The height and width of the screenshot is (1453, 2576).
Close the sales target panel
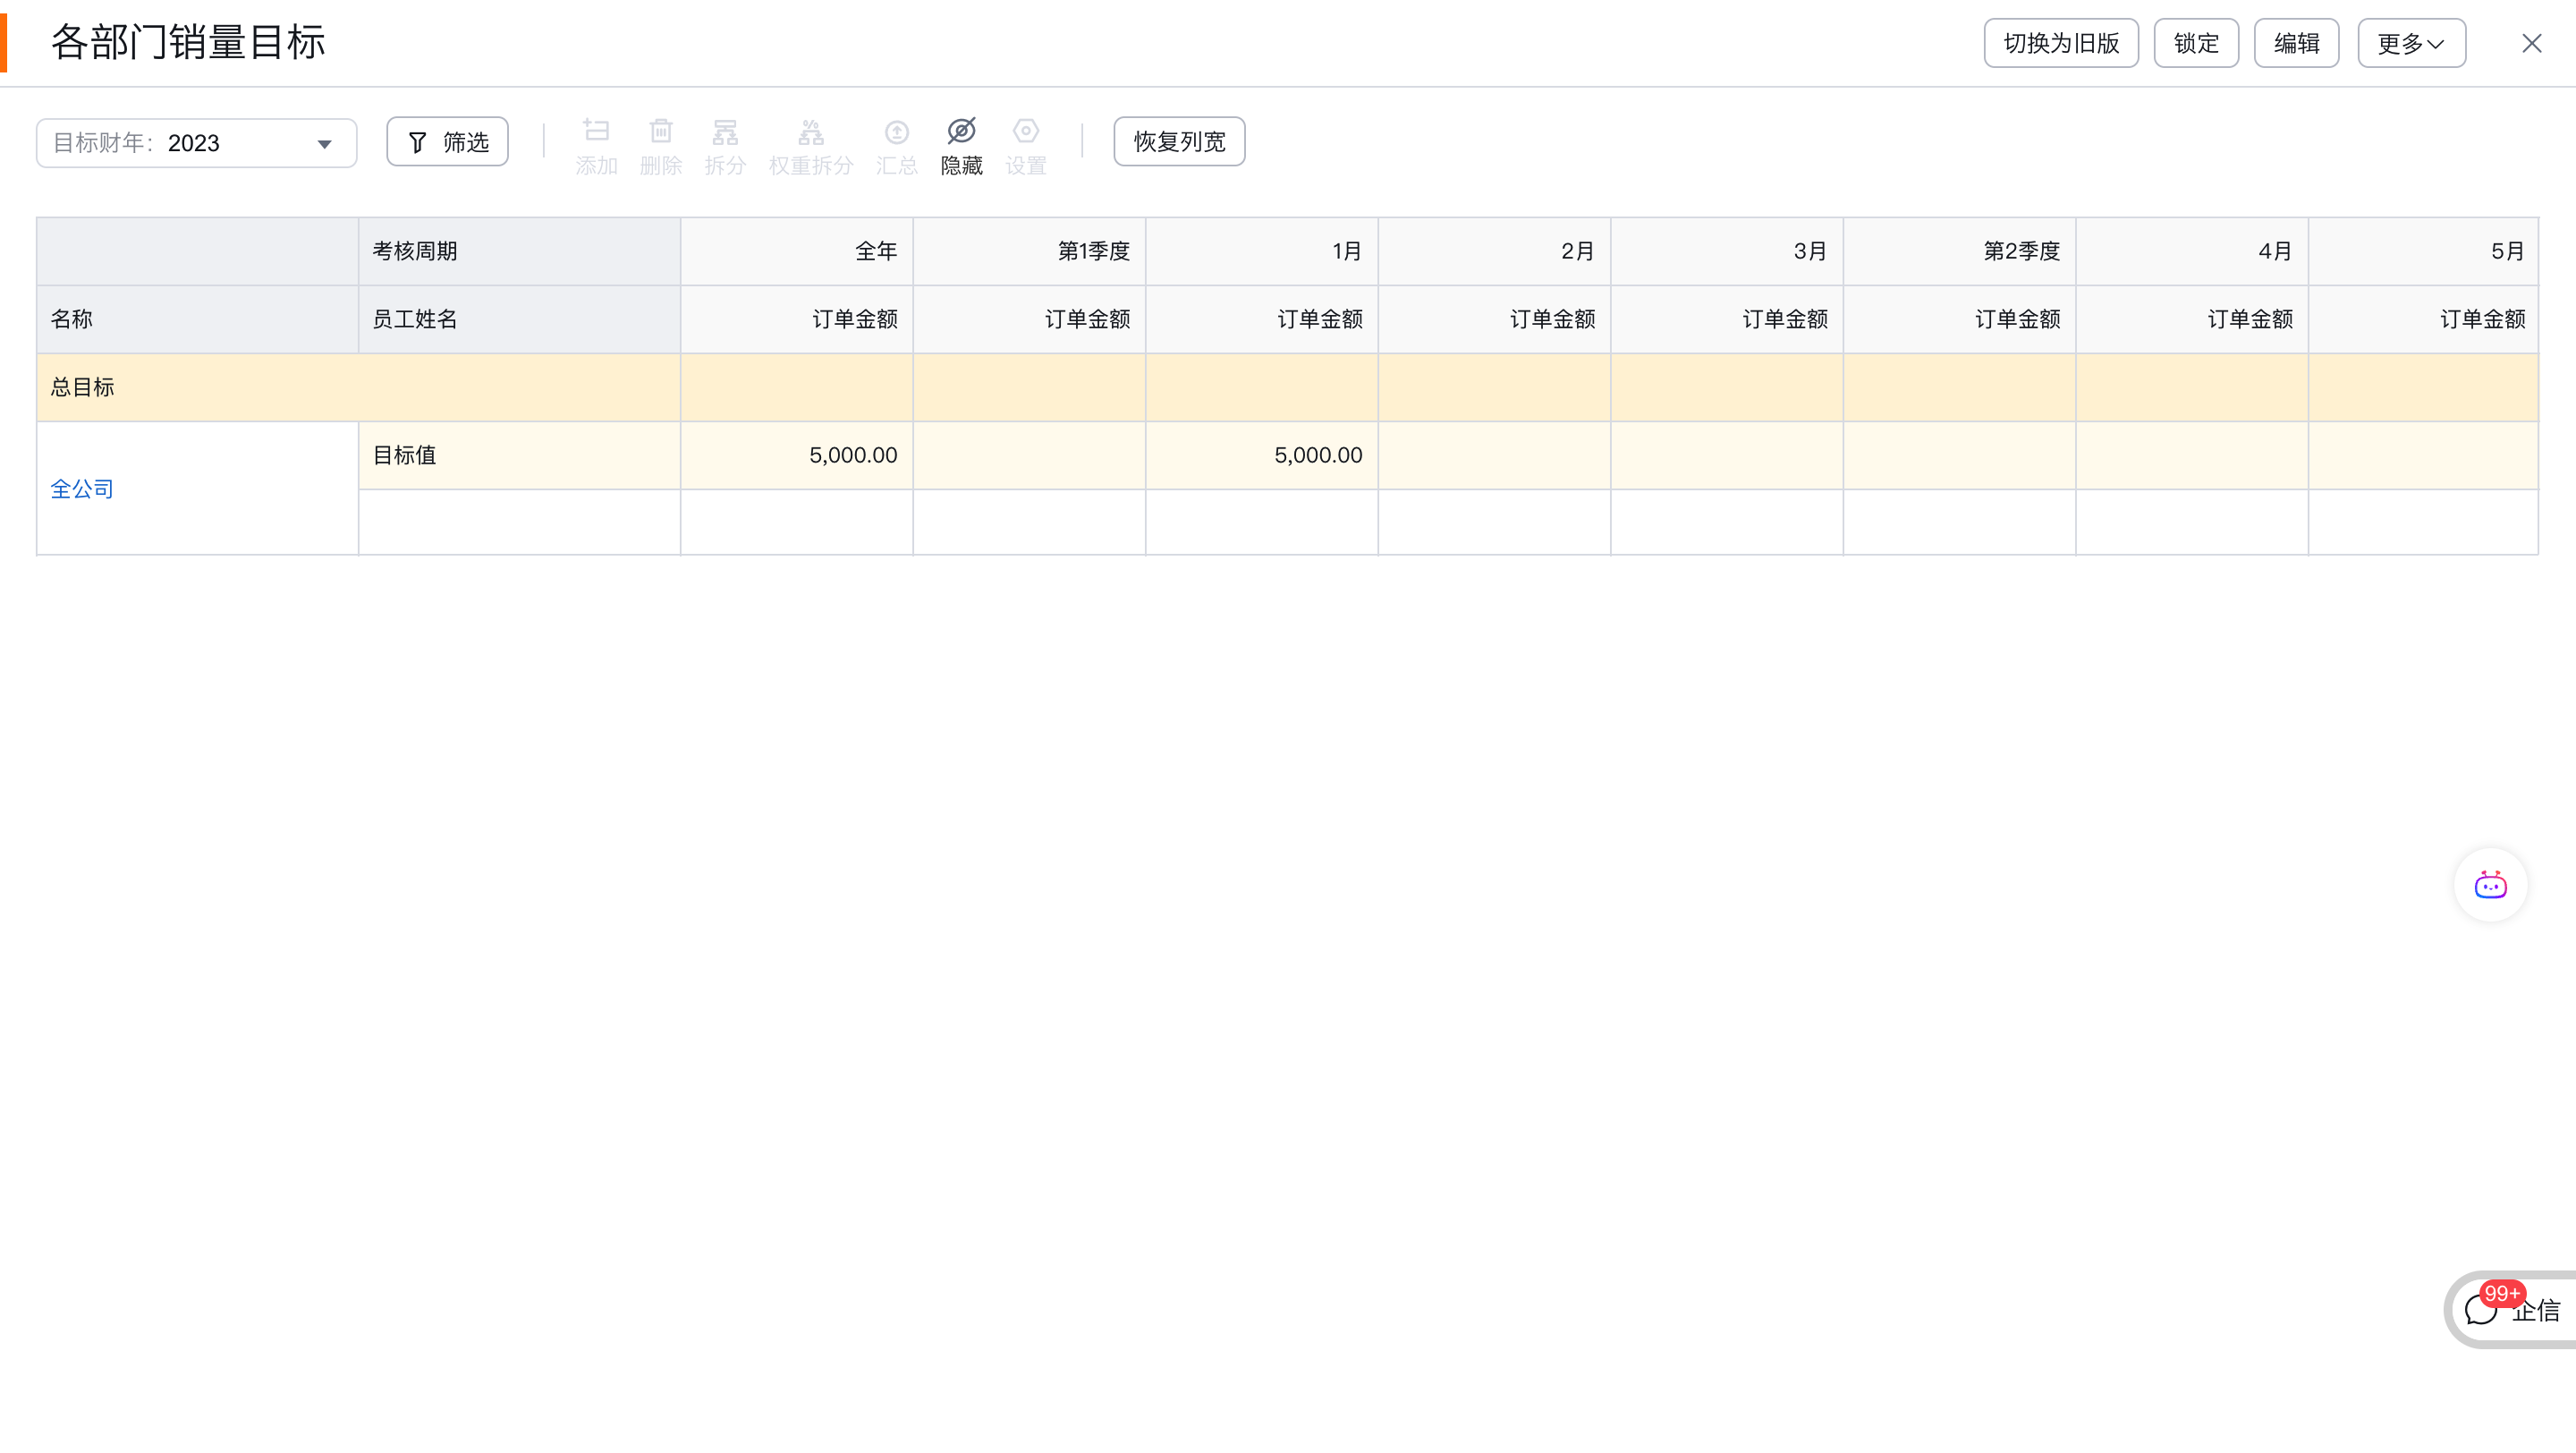coord(2531,43)
